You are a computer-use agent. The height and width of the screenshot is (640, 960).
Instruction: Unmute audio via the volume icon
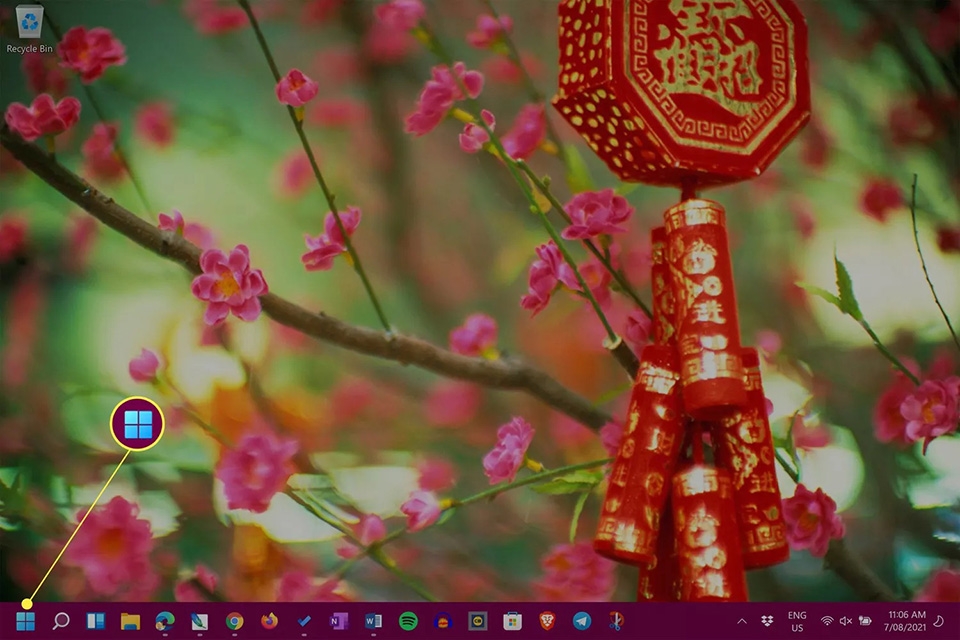[x=846, y=622]
